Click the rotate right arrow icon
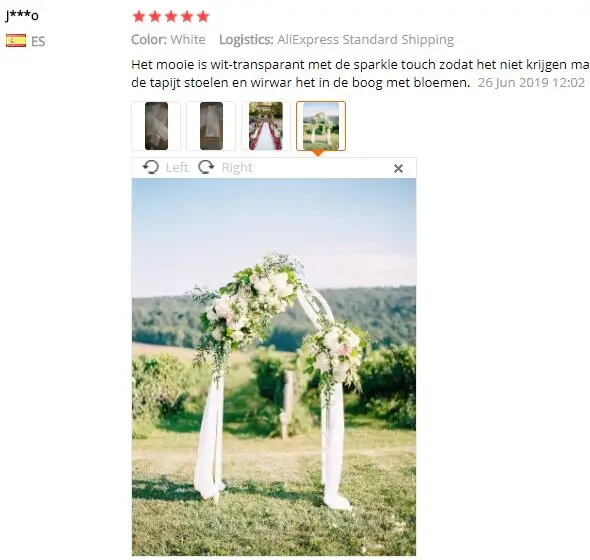The height and width of the screenshot is (560, 590). pyautogui.click(x=206, y=167)
